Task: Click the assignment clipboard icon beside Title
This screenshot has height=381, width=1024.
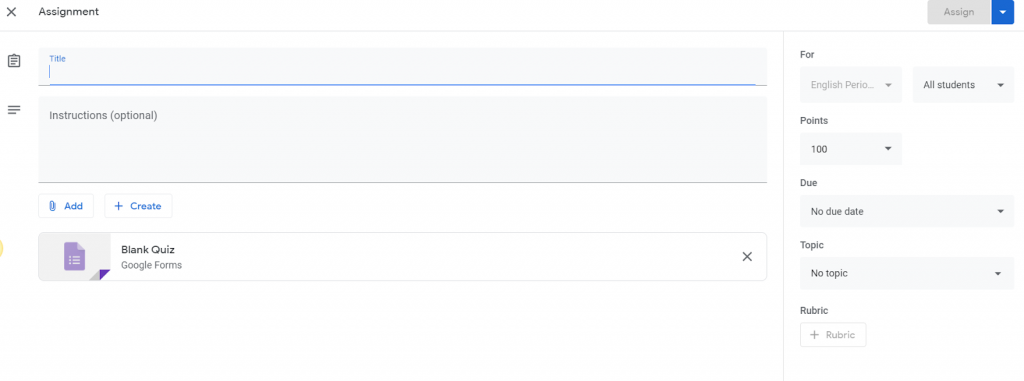Action: pos(14,61)
